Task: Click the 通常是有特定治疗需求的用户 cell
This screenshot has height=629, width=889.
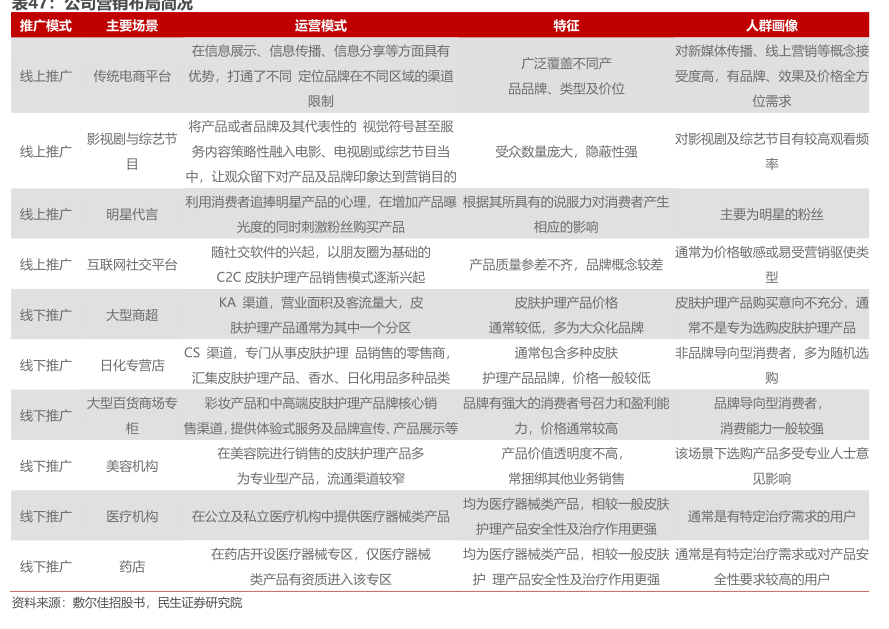Action: [x=772, y=516]
